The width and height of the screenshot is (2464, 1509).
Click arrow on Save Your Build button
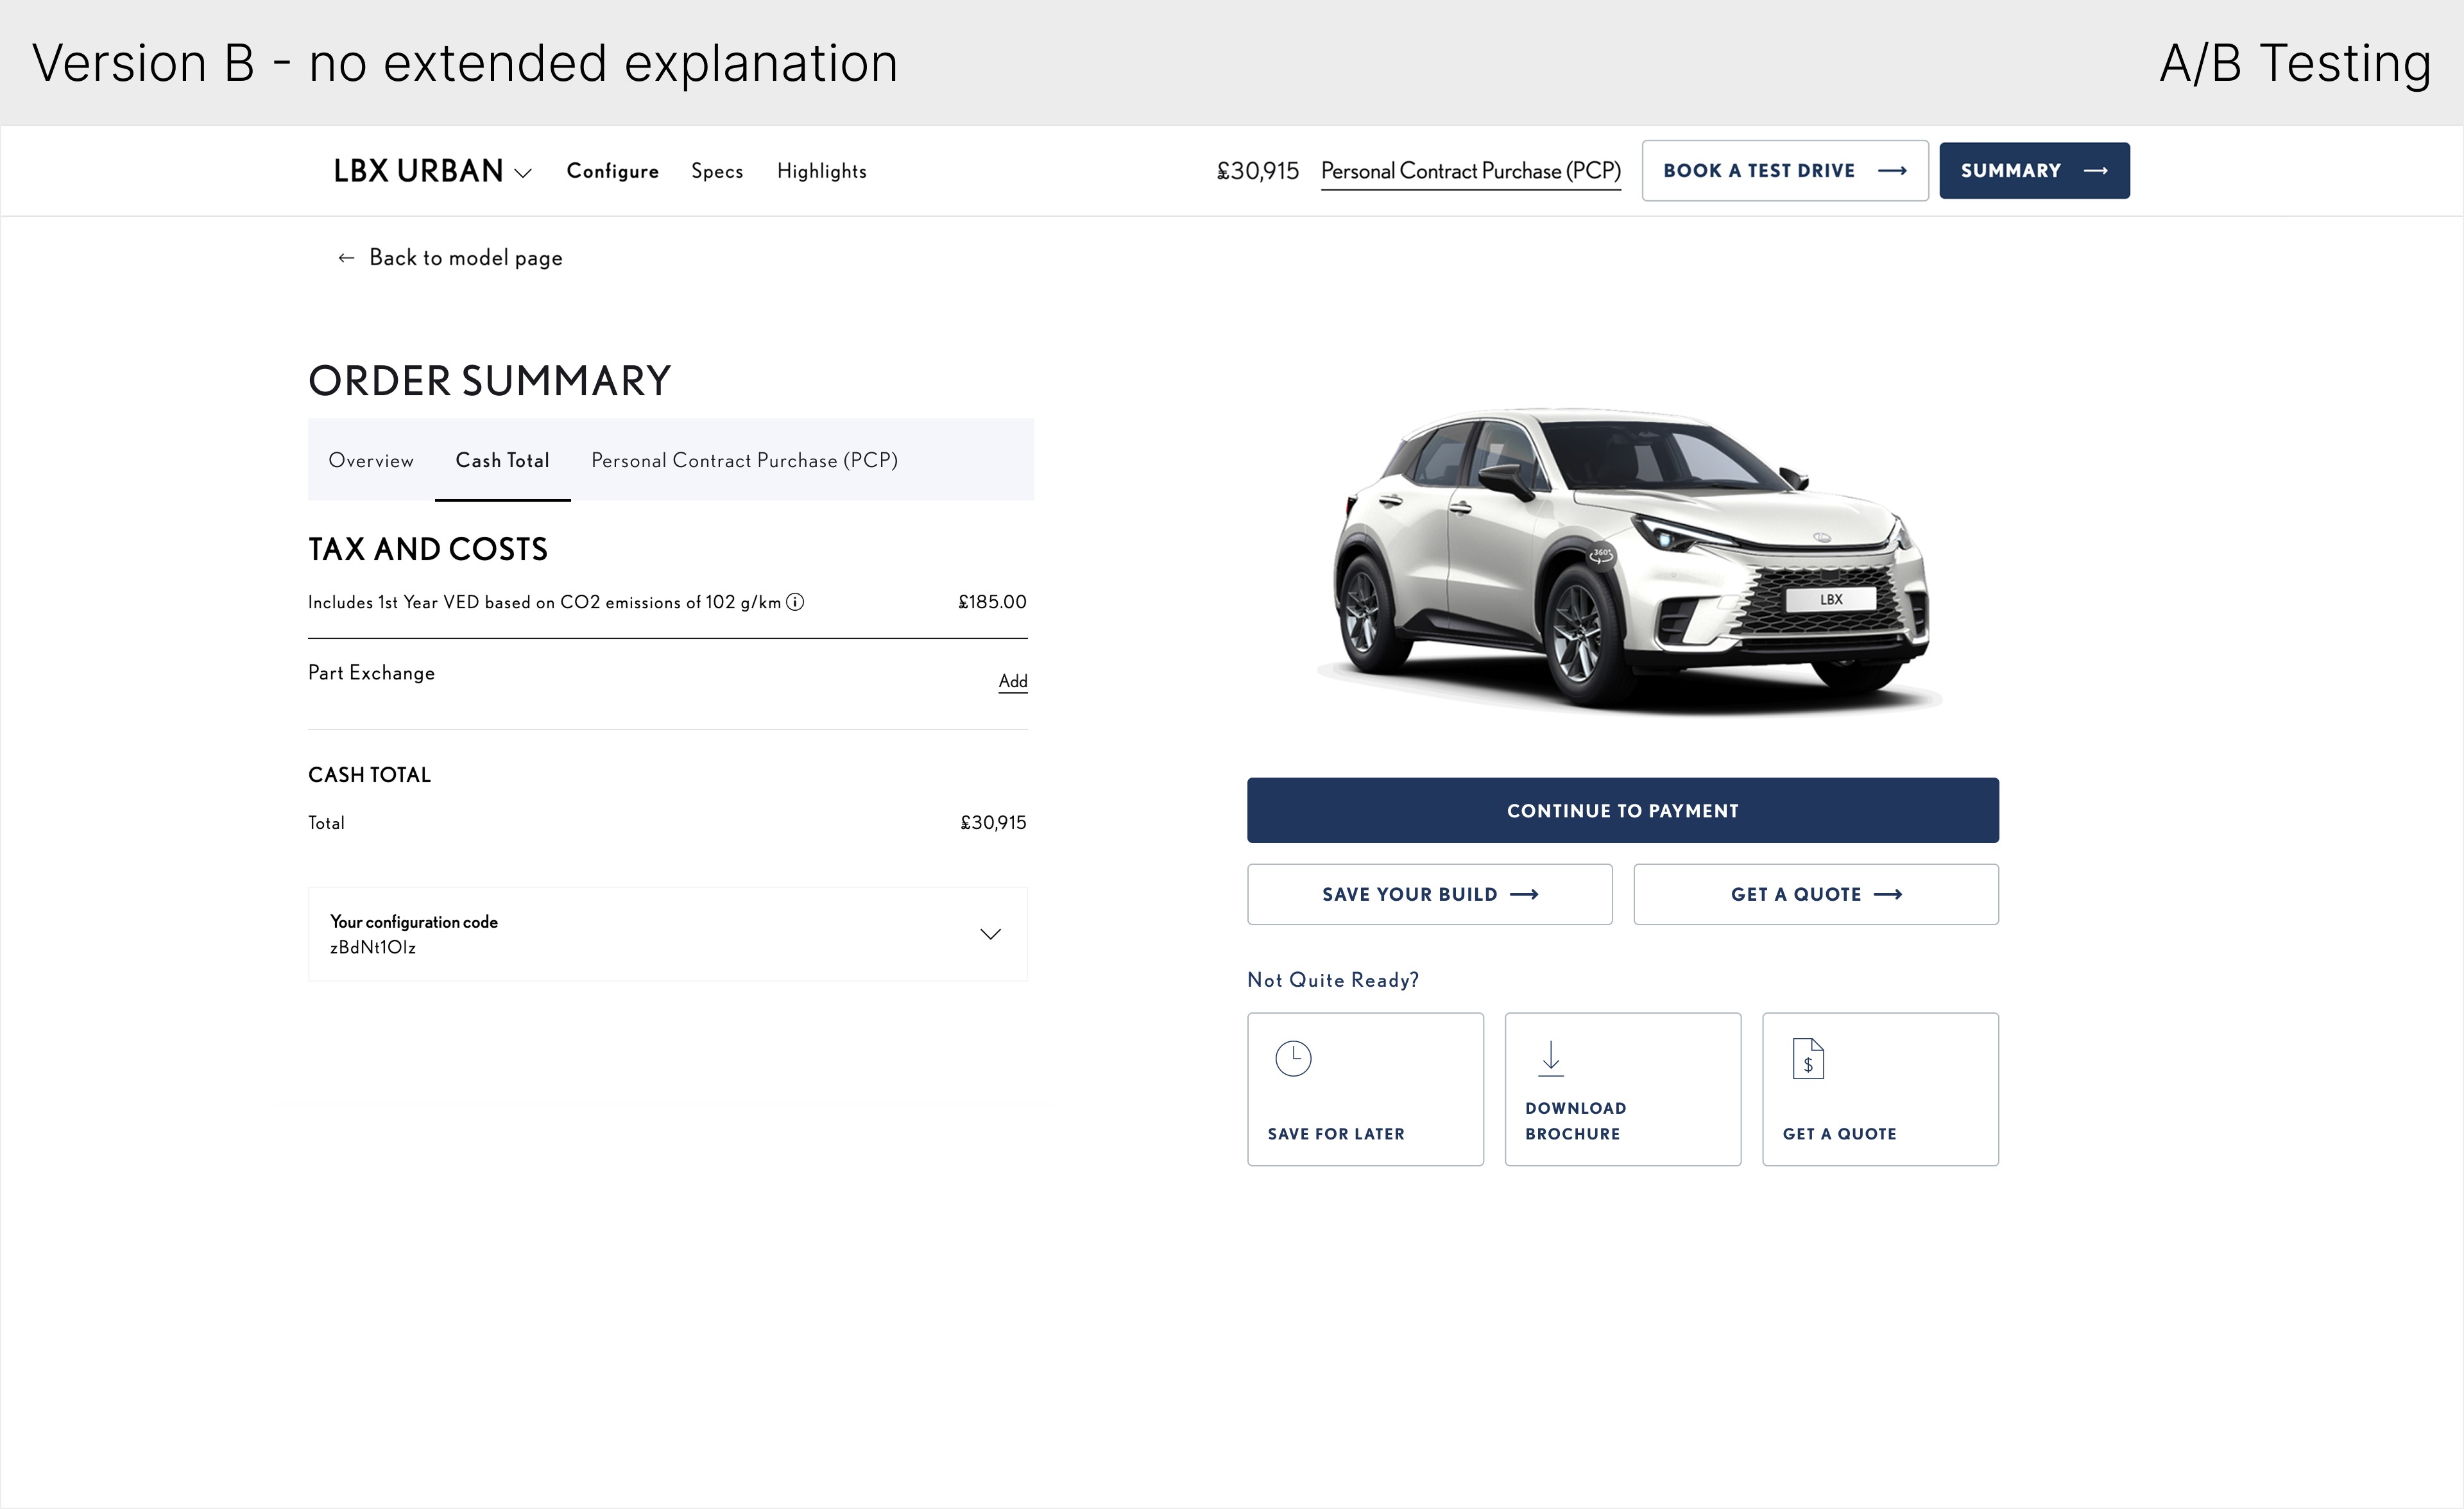coord(1524,895)
